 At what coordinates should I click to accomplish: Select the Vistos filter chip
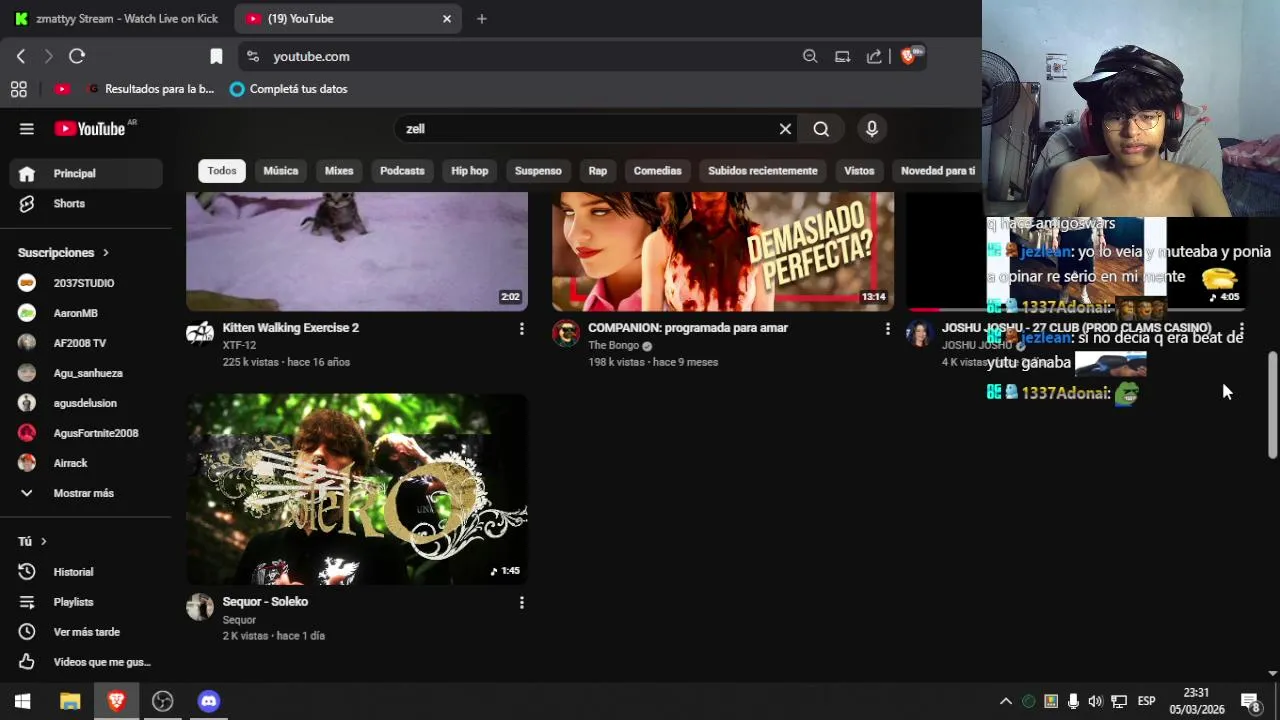point(859,171)
